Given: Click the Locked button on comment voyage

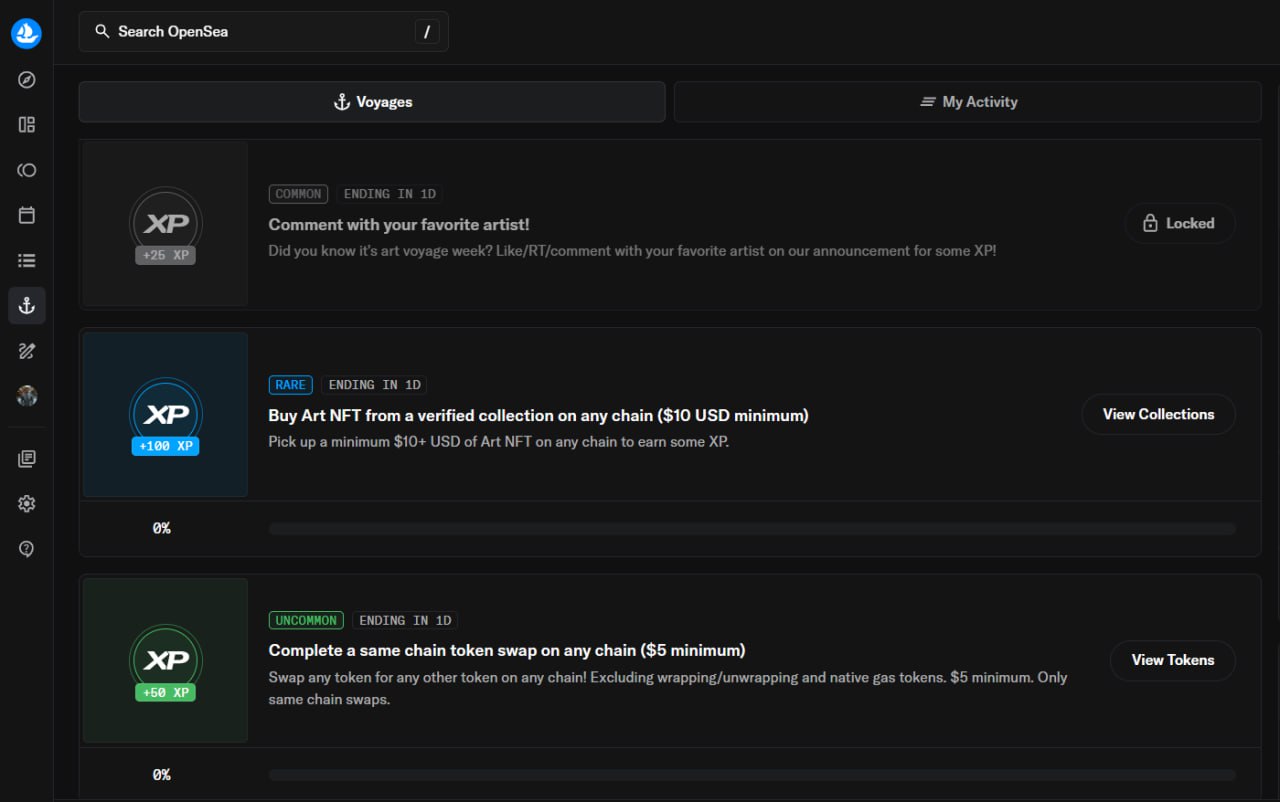Looking at the screenshot, I should [x=1180, y=224].
